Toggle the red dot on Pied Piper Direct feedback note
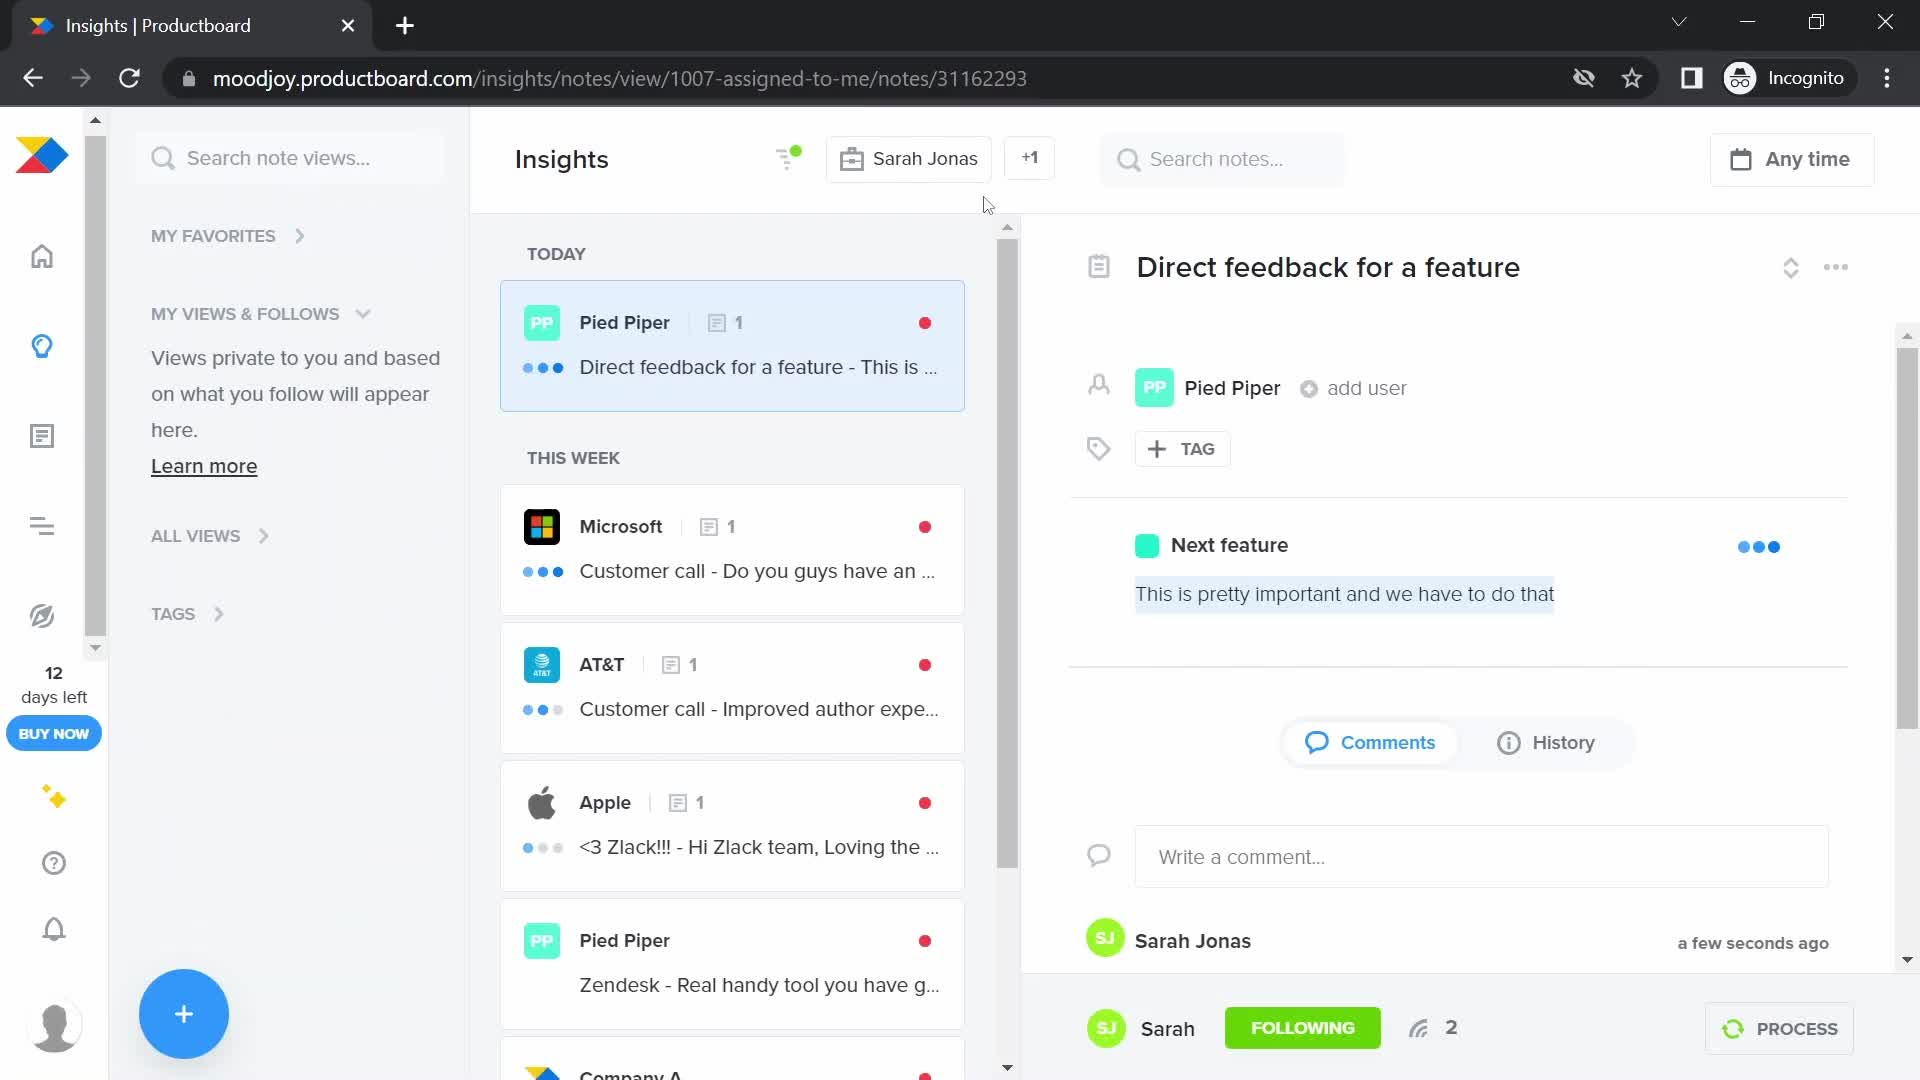 pyautogui.click(x=925, y=323)
